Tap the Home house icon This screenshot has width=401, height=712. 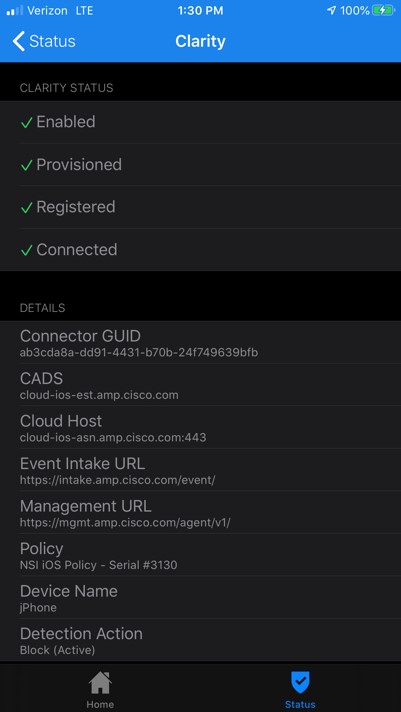(x=100, y=684)
